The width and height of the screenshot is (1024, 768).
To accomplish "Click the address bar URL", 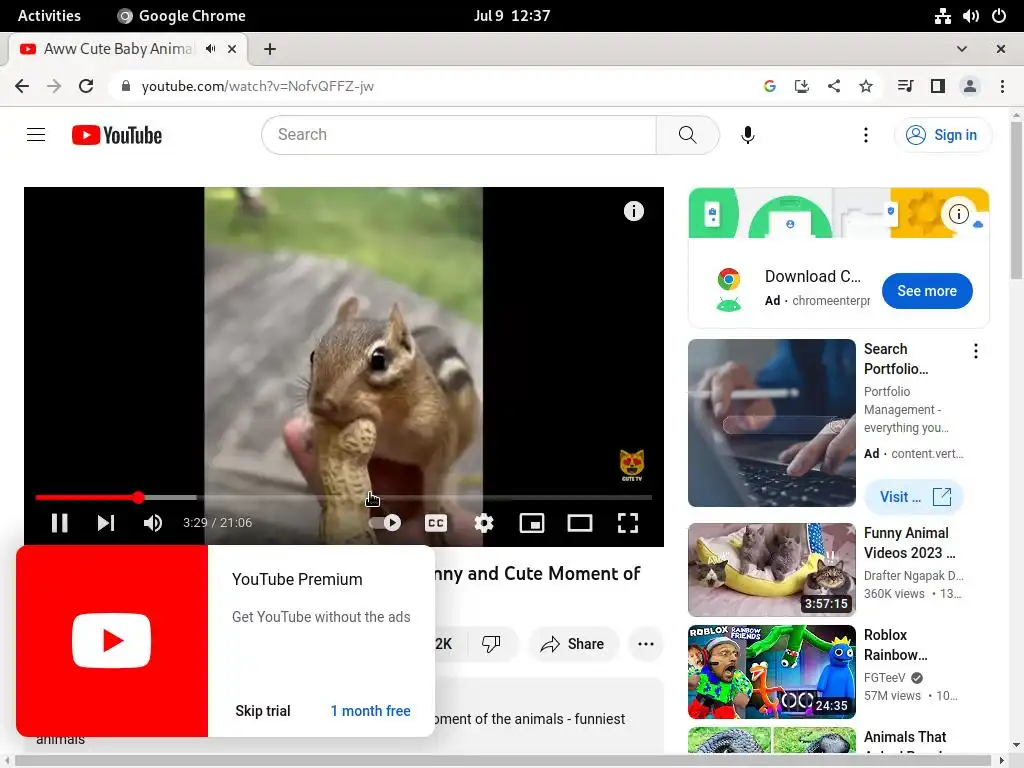I will coord(257,86).
